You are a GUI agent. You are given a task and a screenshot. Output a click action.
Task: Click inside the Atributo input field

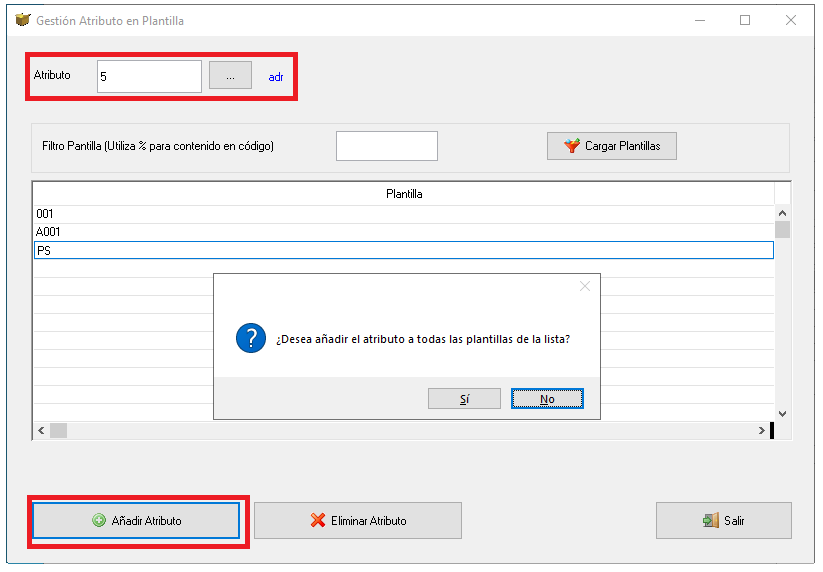[x=149, y=77]
